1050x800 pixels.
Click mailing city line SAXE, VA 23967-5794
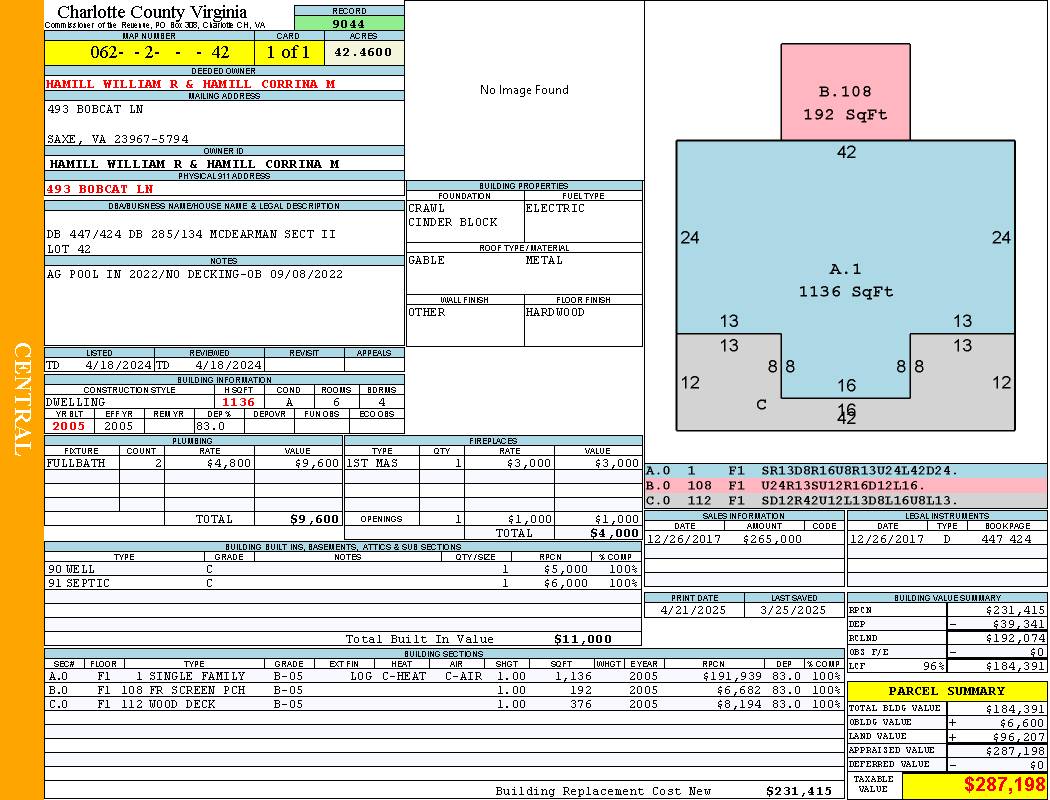coord(118,139)
